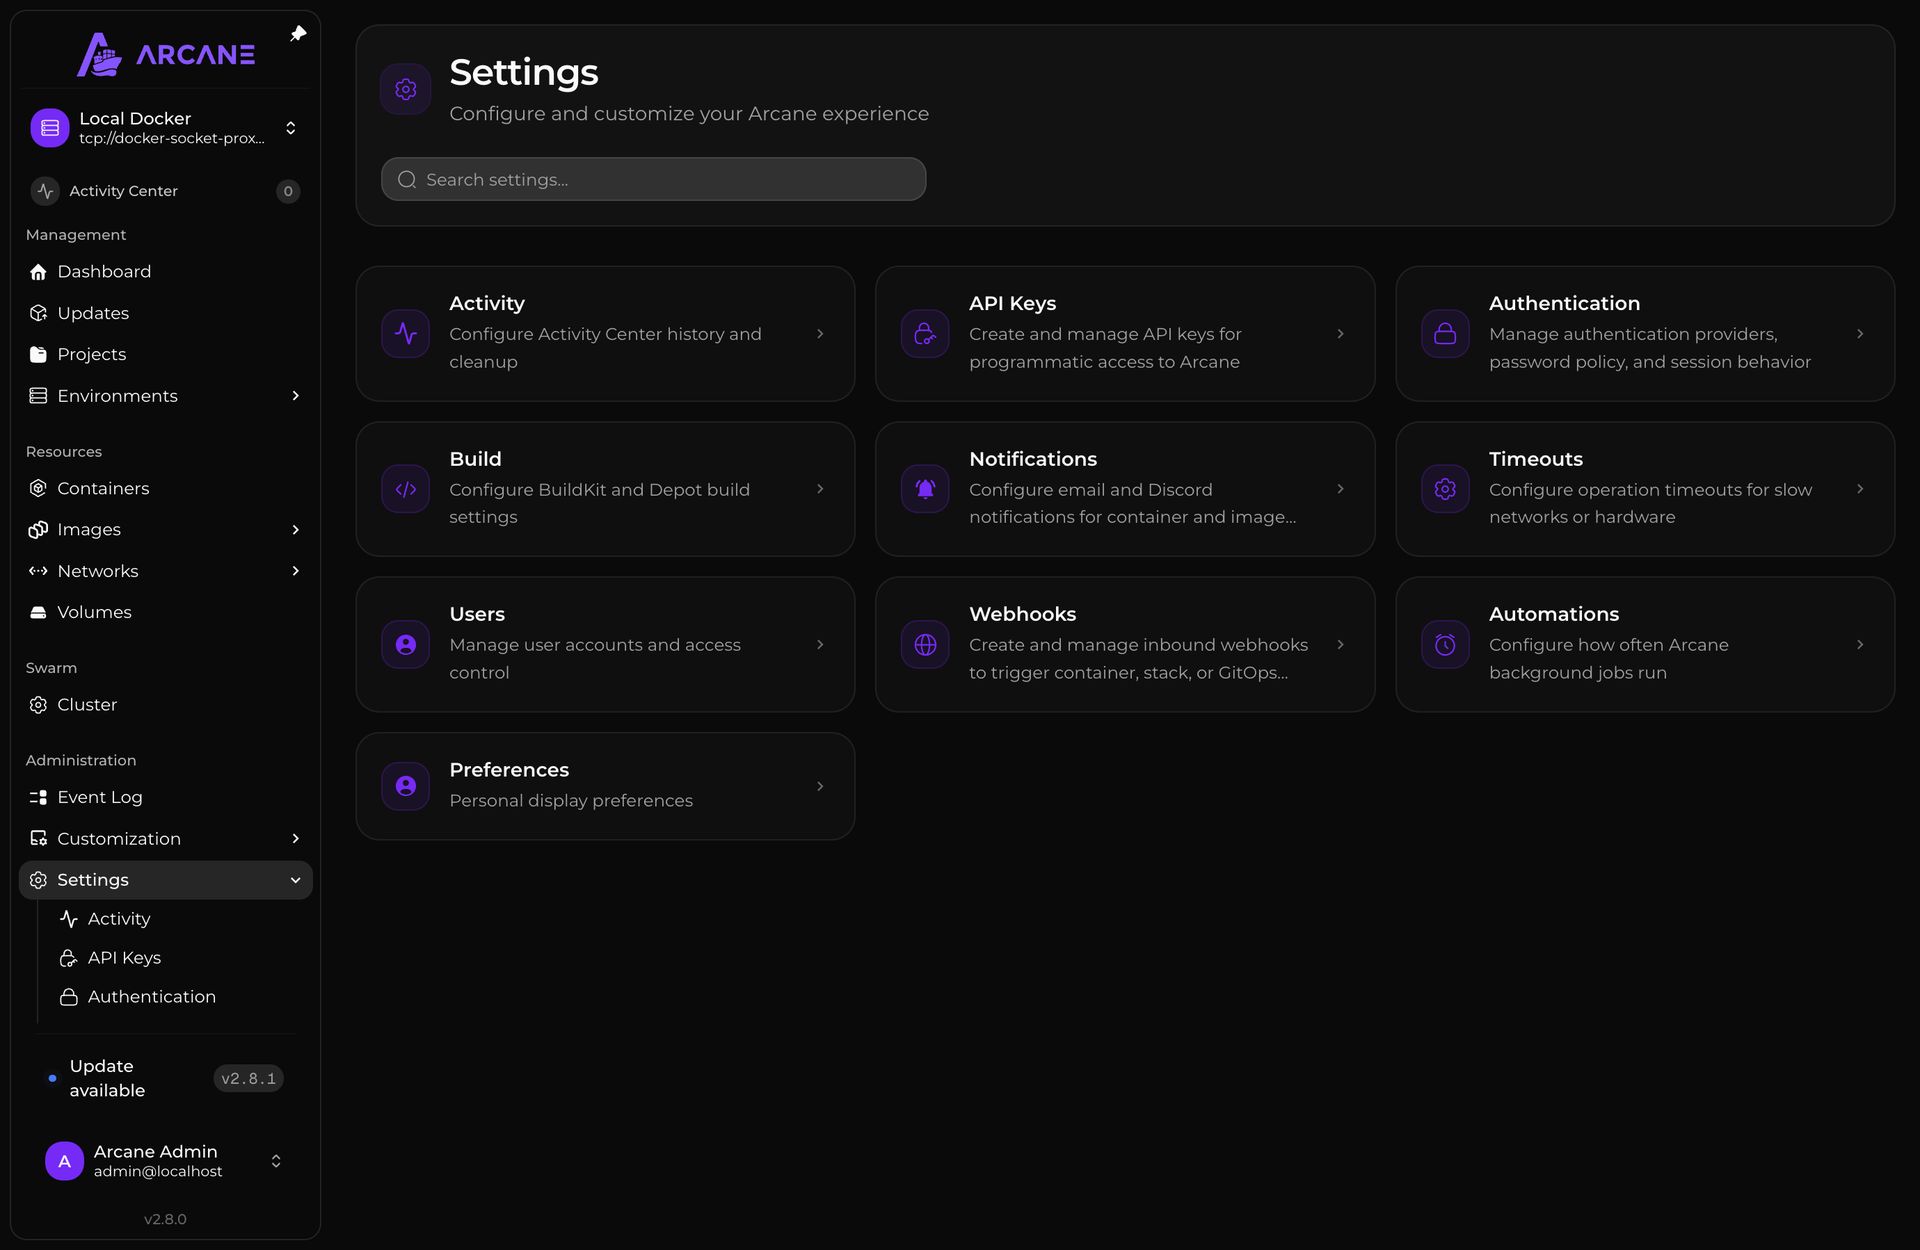This screenshot has width=1920, height=1250.
Task: Click the v2.8.0 version text
Action: [x=165, y=1219]
